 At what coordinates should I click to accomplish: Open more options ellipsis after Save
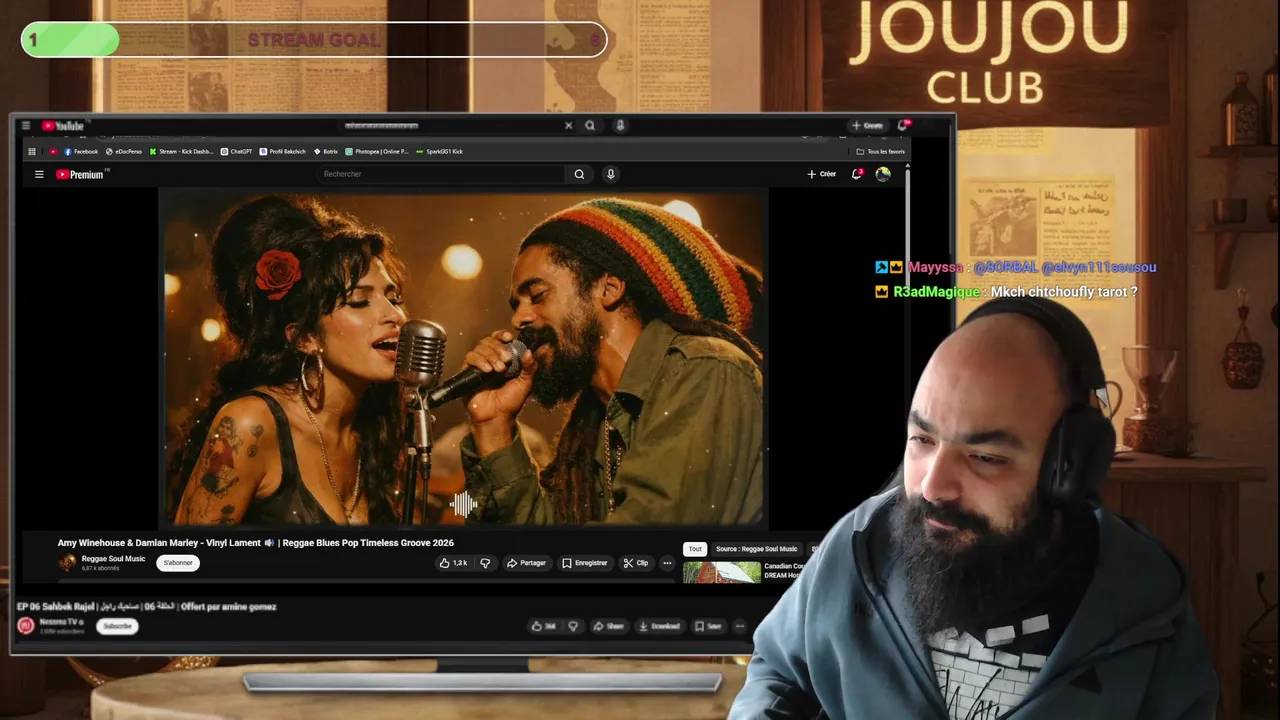point(740,626)
